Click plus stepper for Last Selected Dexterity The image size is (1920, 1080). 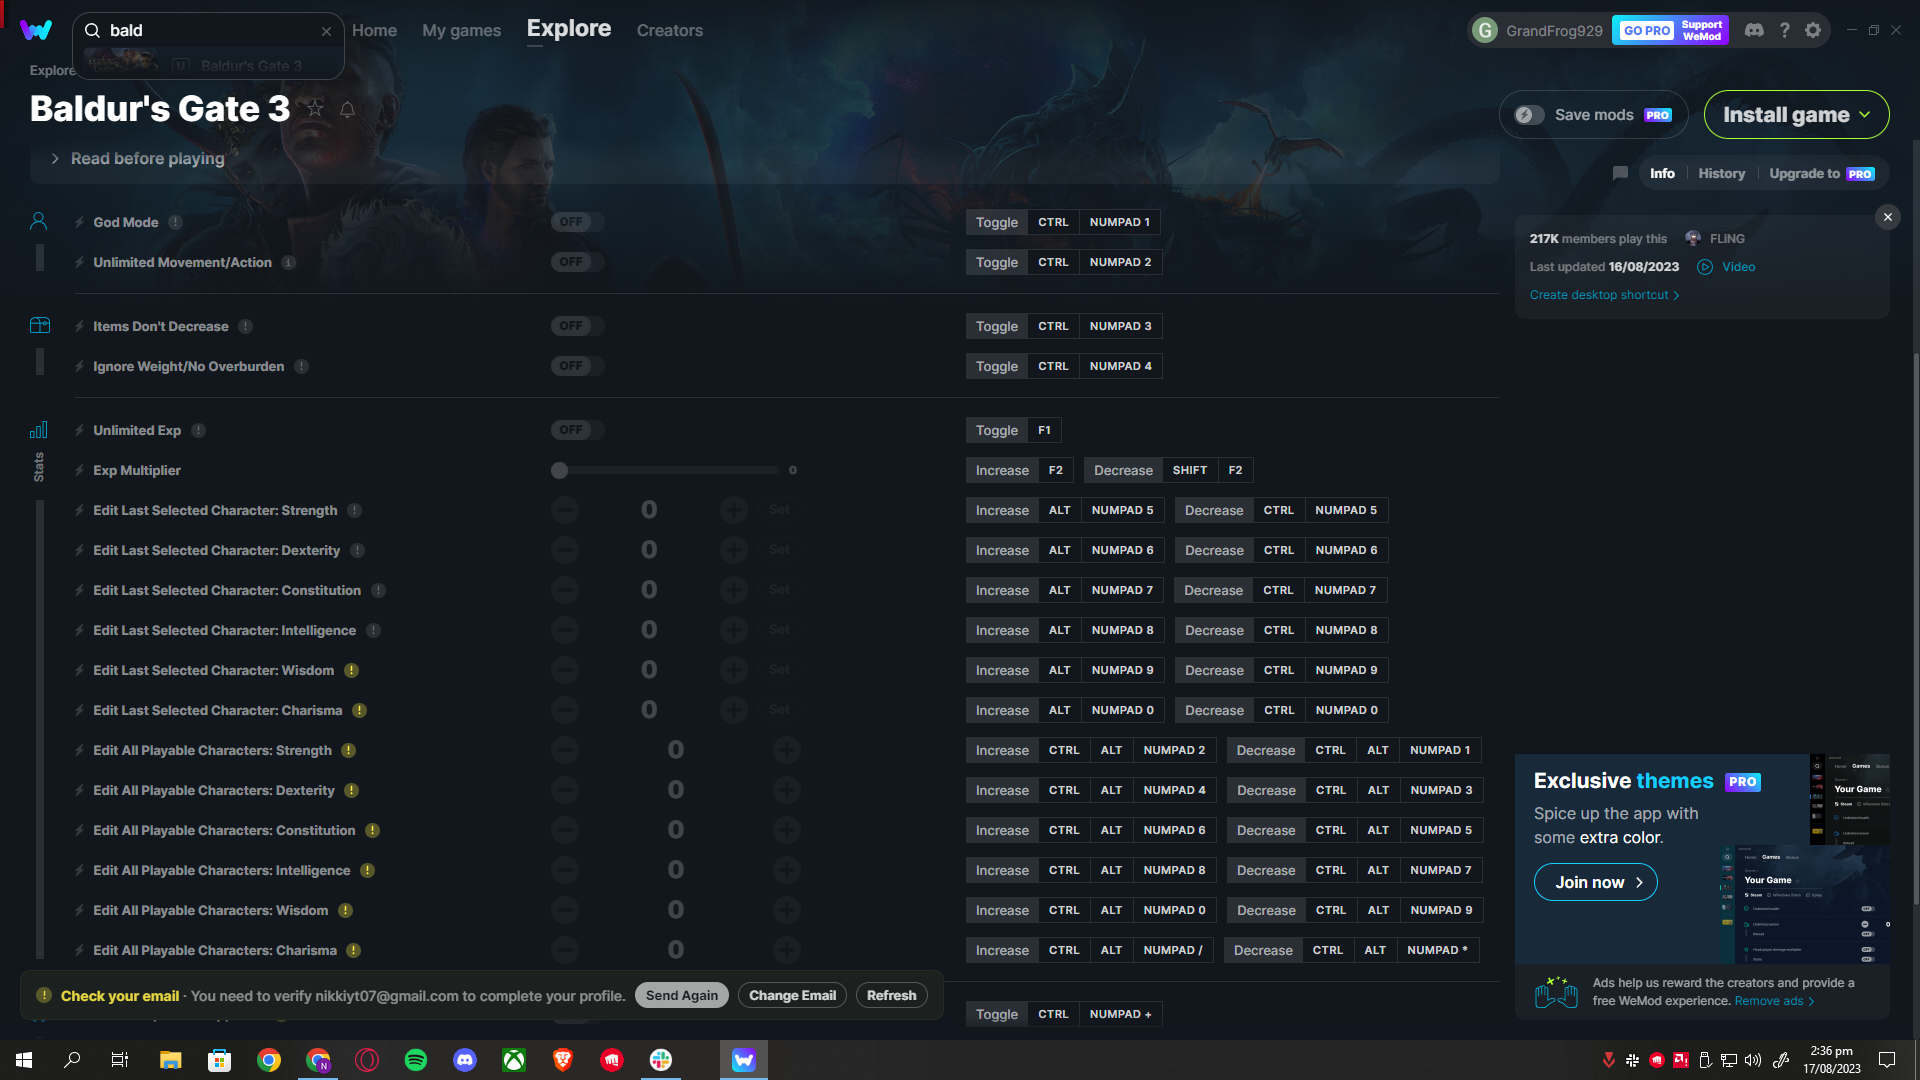pos(734,550)
